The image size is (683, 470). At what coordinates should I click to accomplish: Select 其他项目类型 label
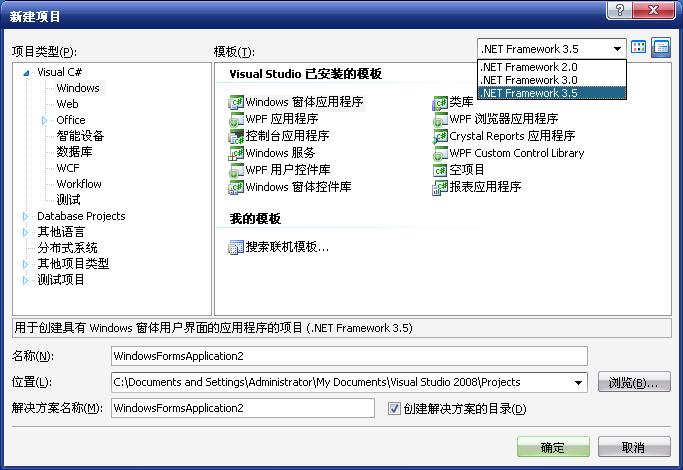pyautogui.click(x=73, y=264)
